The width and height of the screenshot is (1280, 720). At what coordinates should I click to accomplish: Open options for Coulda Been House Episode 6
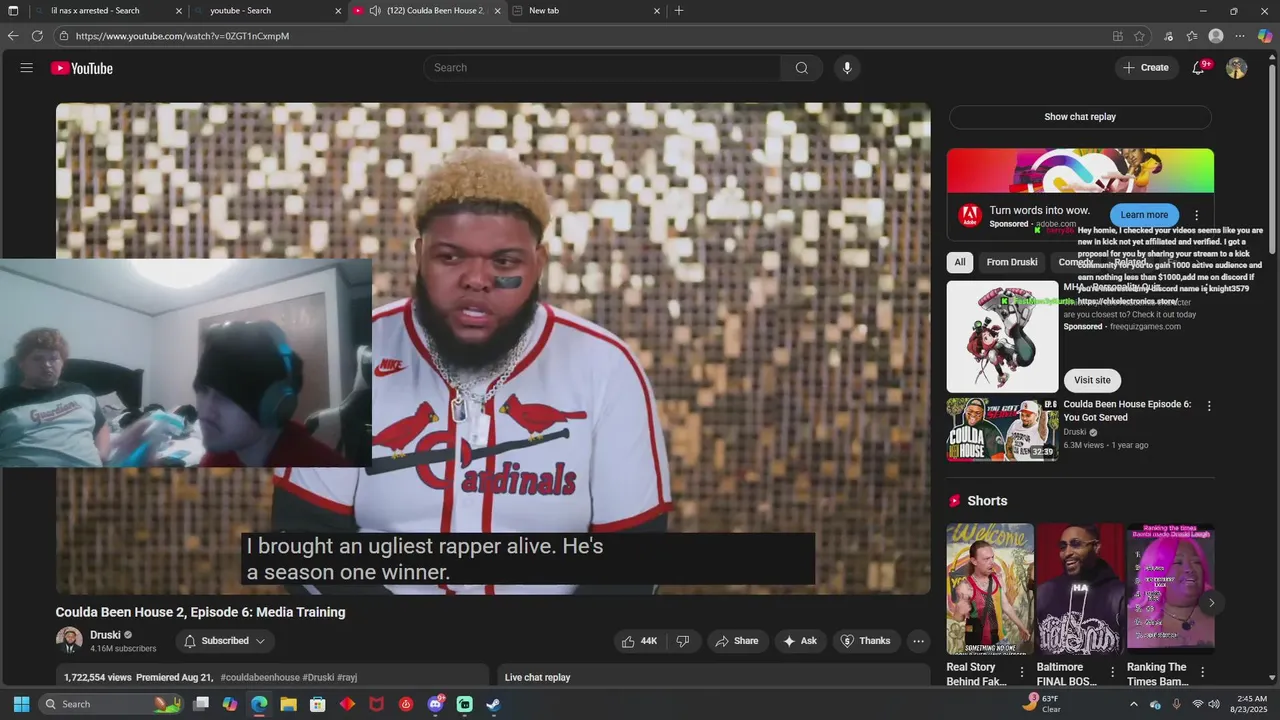(x=1209, y=406)
